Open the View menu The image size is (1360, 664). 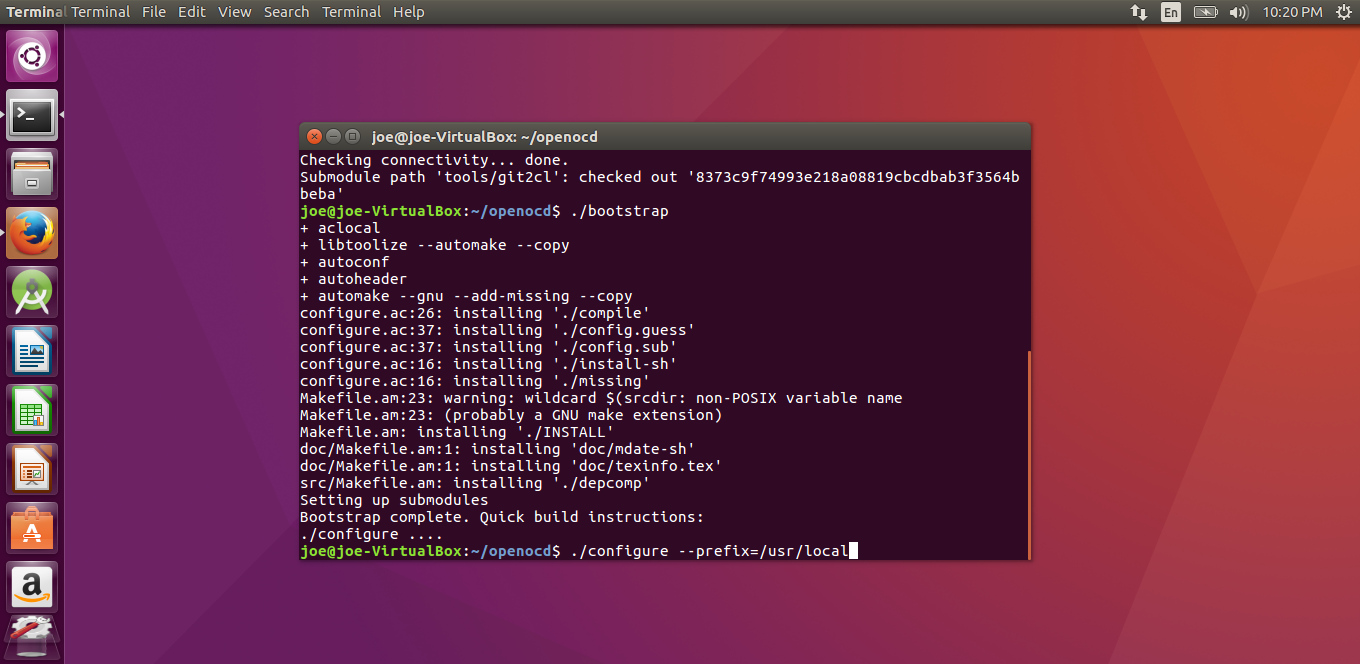click(x=235, y=12)
